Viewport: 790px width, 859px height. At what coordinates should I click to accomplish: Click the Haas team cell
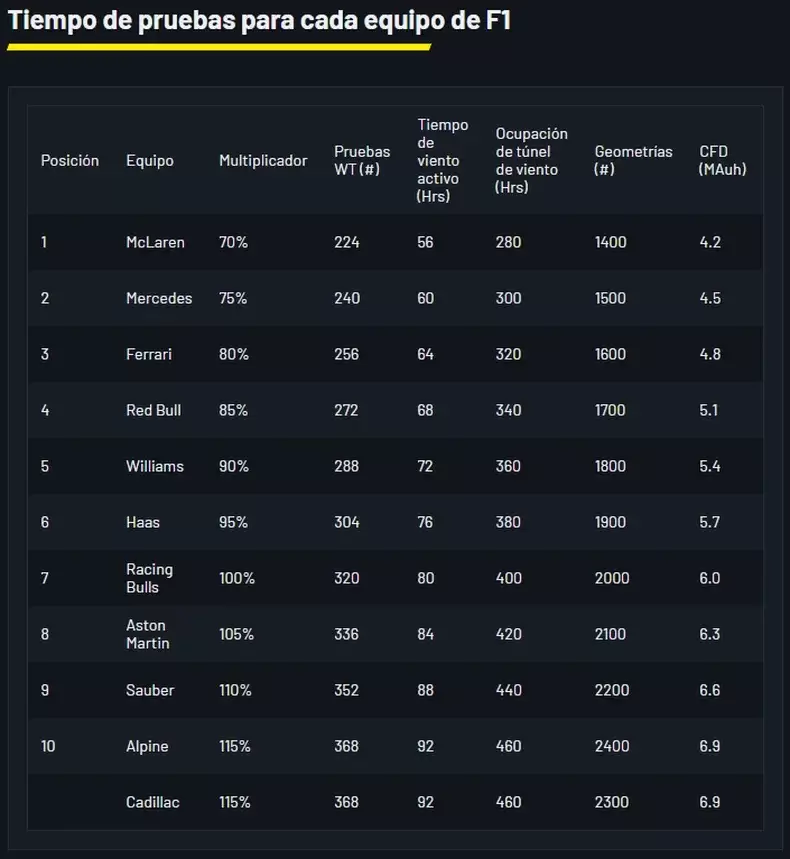[143, 522]
